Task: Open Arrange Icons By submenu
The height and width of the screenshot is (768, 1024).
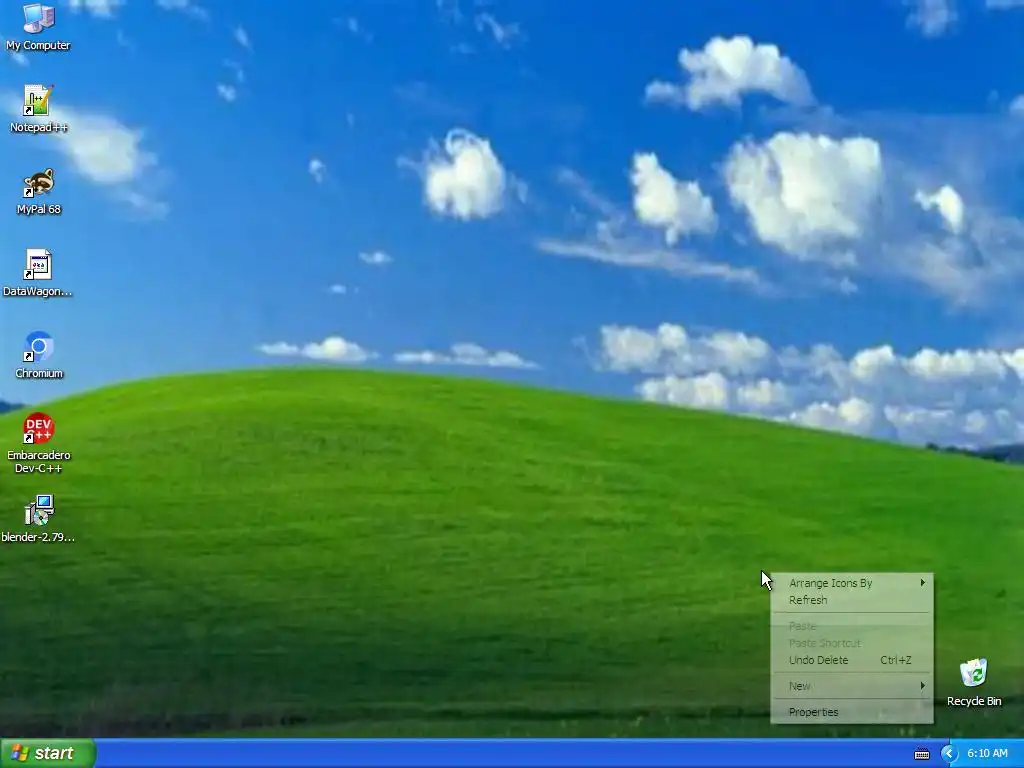Action: point(852,583)
